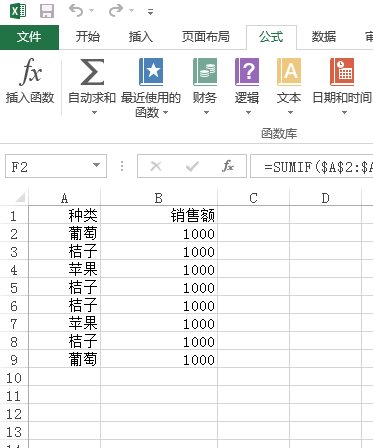373x448 pixels.
Task: Open the 日期和时间 functions icon
Action: (x=342, y=72)
